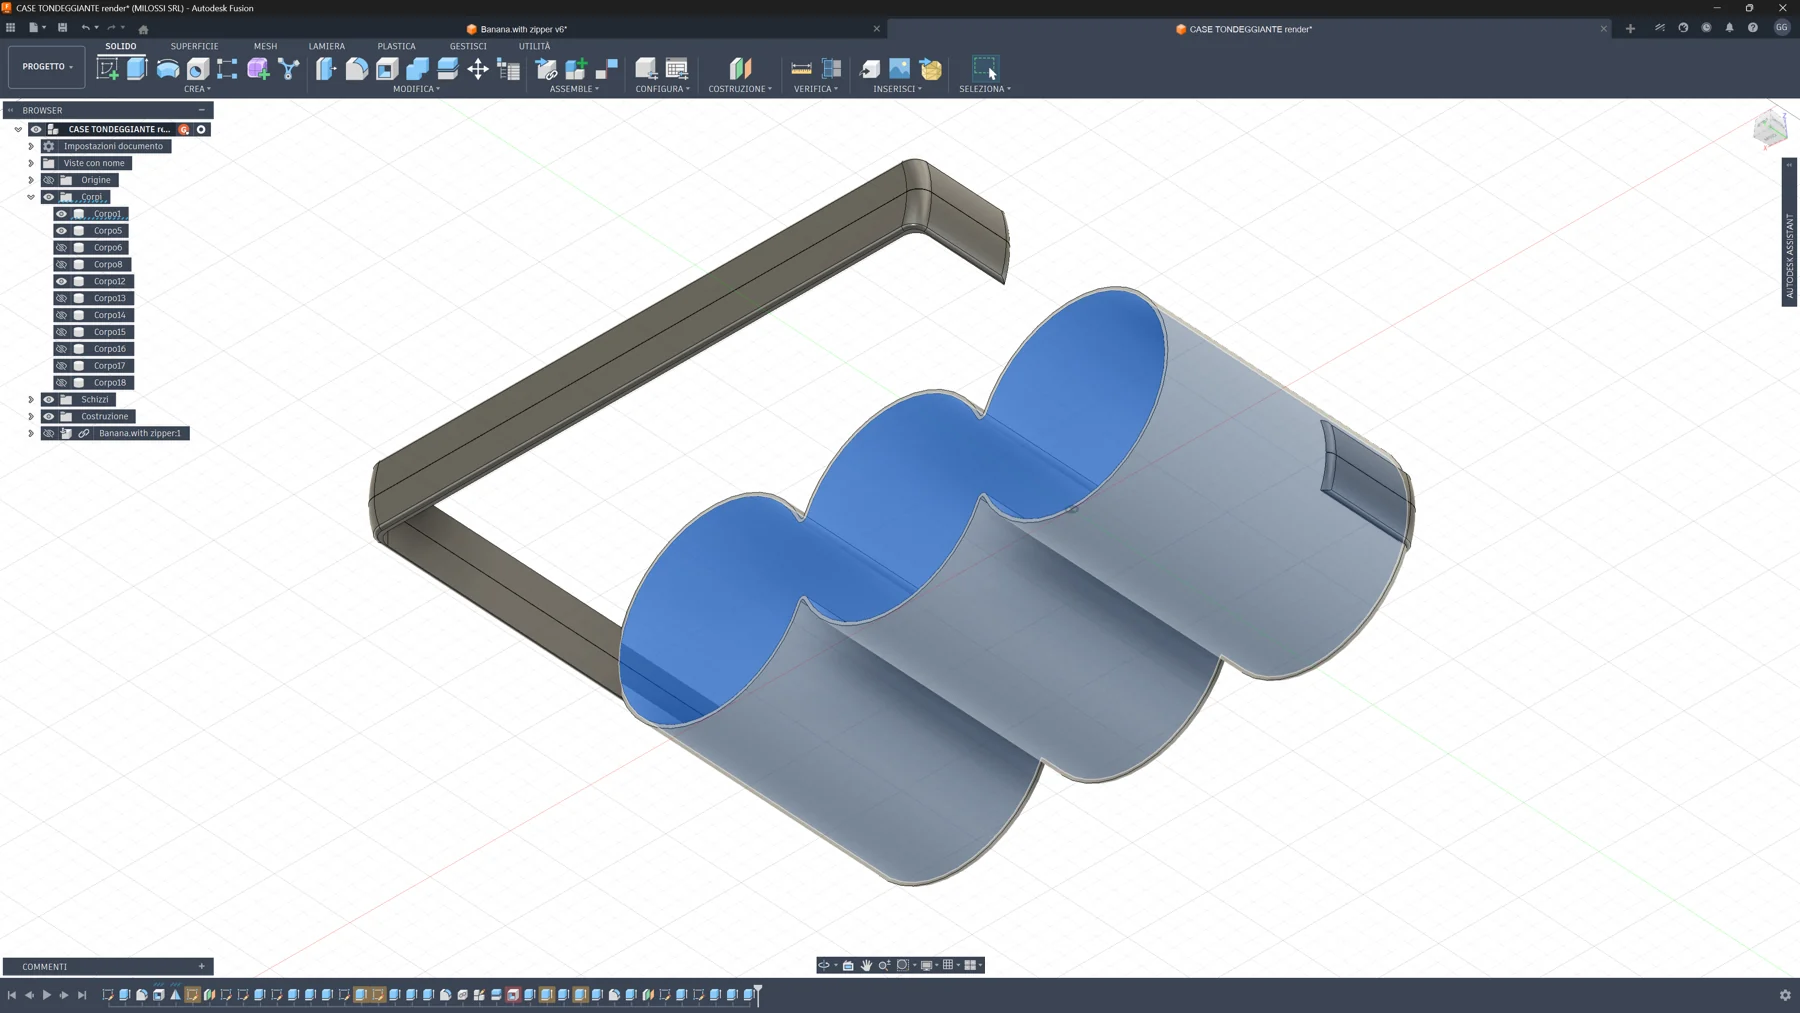Expand the Impostazioni documento node
The image size is (1800, 1013).
click(31, 146)
